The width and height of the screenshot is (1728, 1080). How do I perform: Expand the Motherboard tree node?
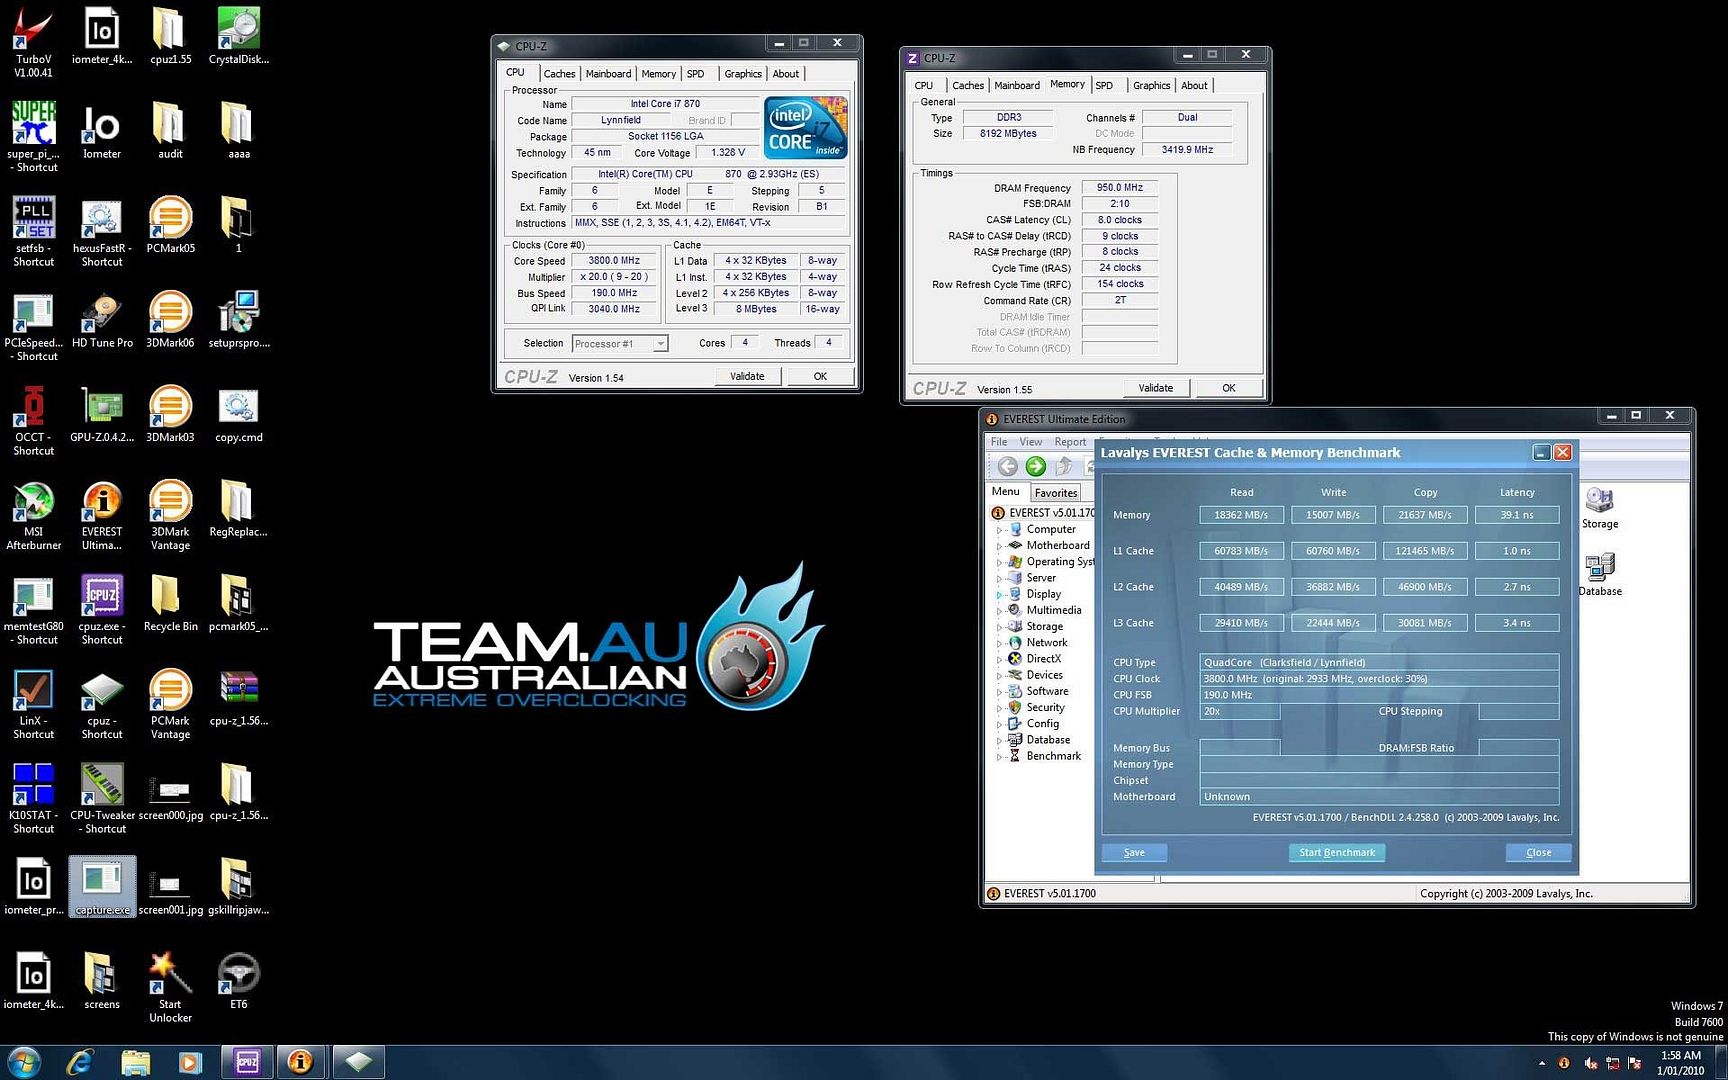pyautogui.click(x=999, y=546)
